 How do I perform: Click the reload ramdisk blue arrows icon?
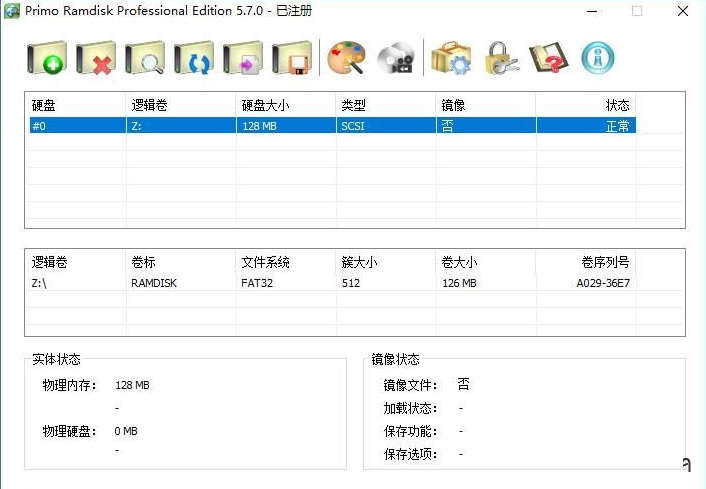tap(194, 58)
